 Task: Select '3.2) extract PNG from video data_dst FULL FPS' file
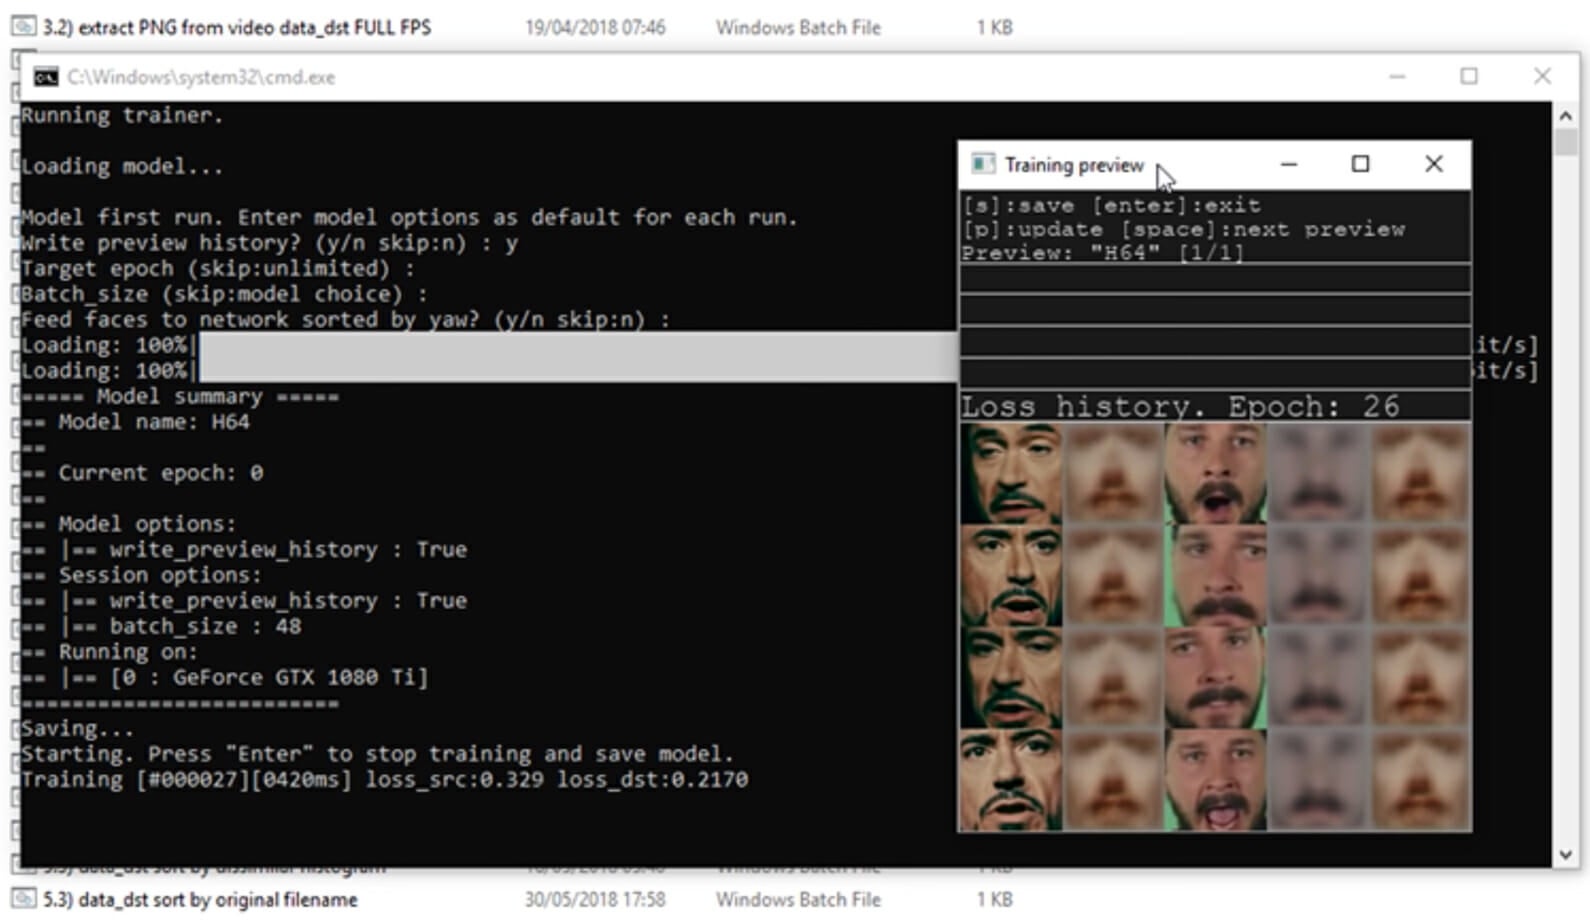pos(236,27)
